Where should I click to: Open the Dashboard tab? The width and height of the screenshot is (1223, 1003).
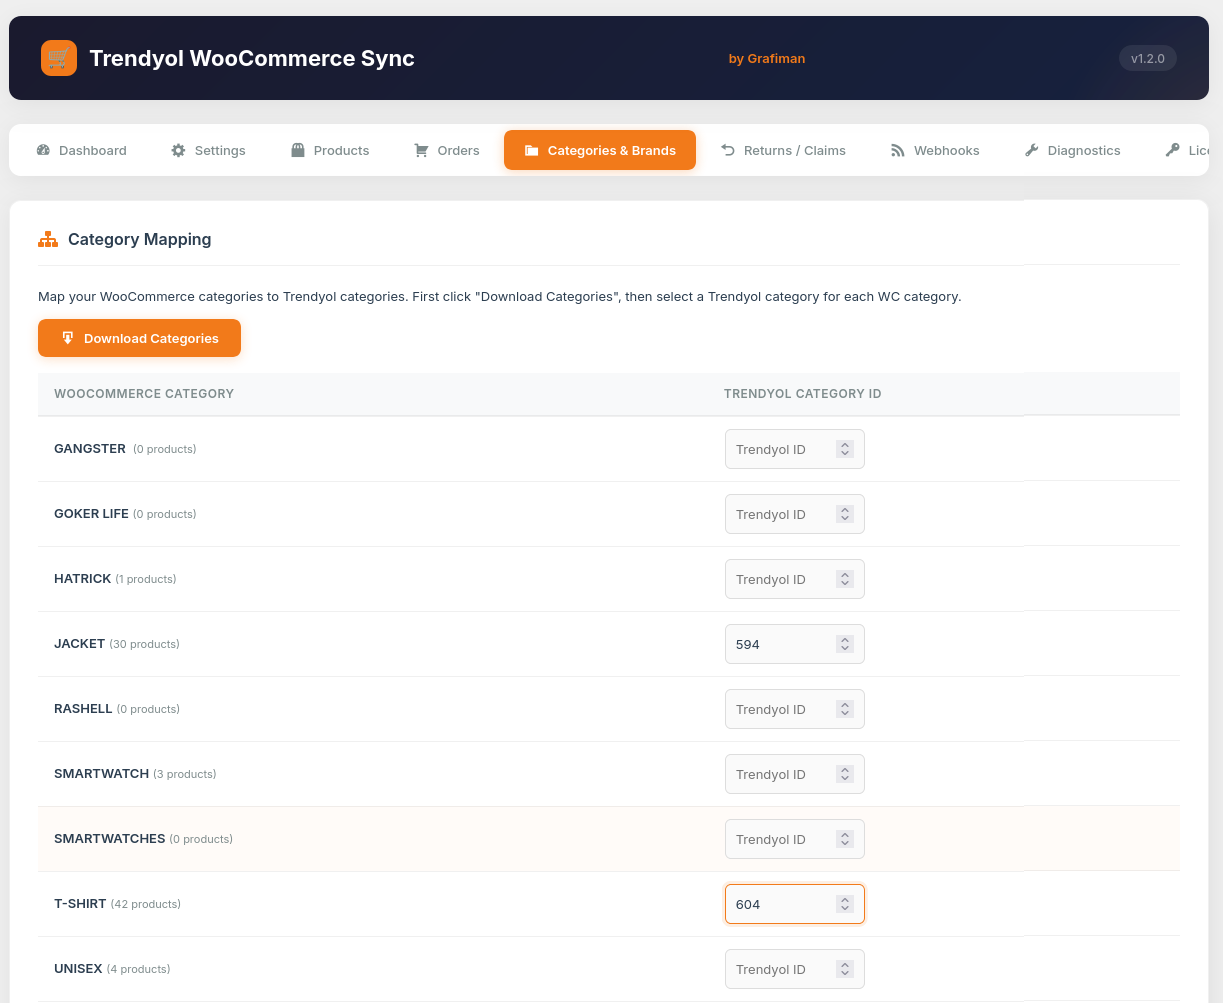[82, 150]
